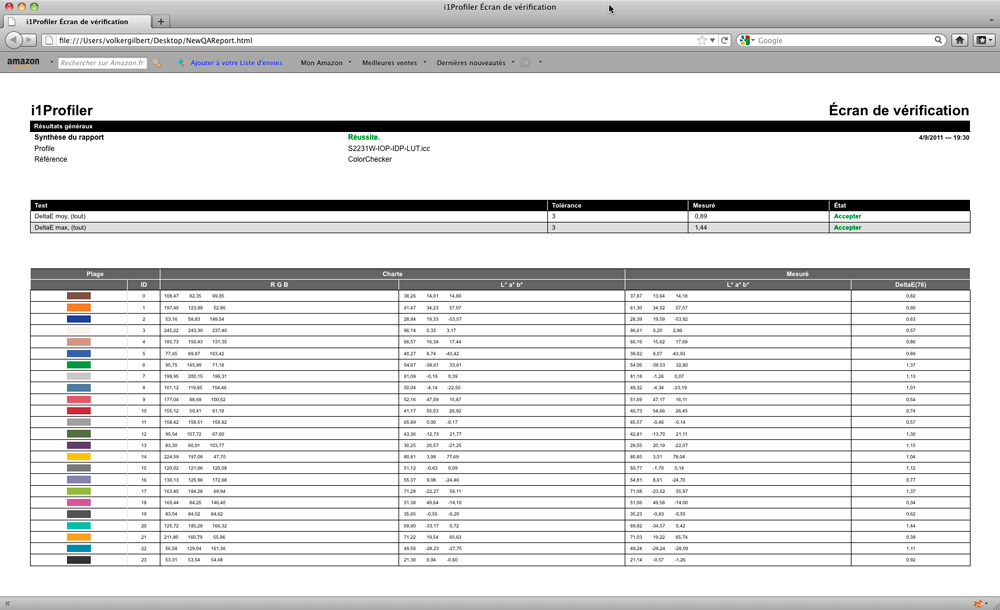The width and height of the screenshot is (1000, 610).
Task: Click the Résultats généraux section bar
Action: click(500, 126)
